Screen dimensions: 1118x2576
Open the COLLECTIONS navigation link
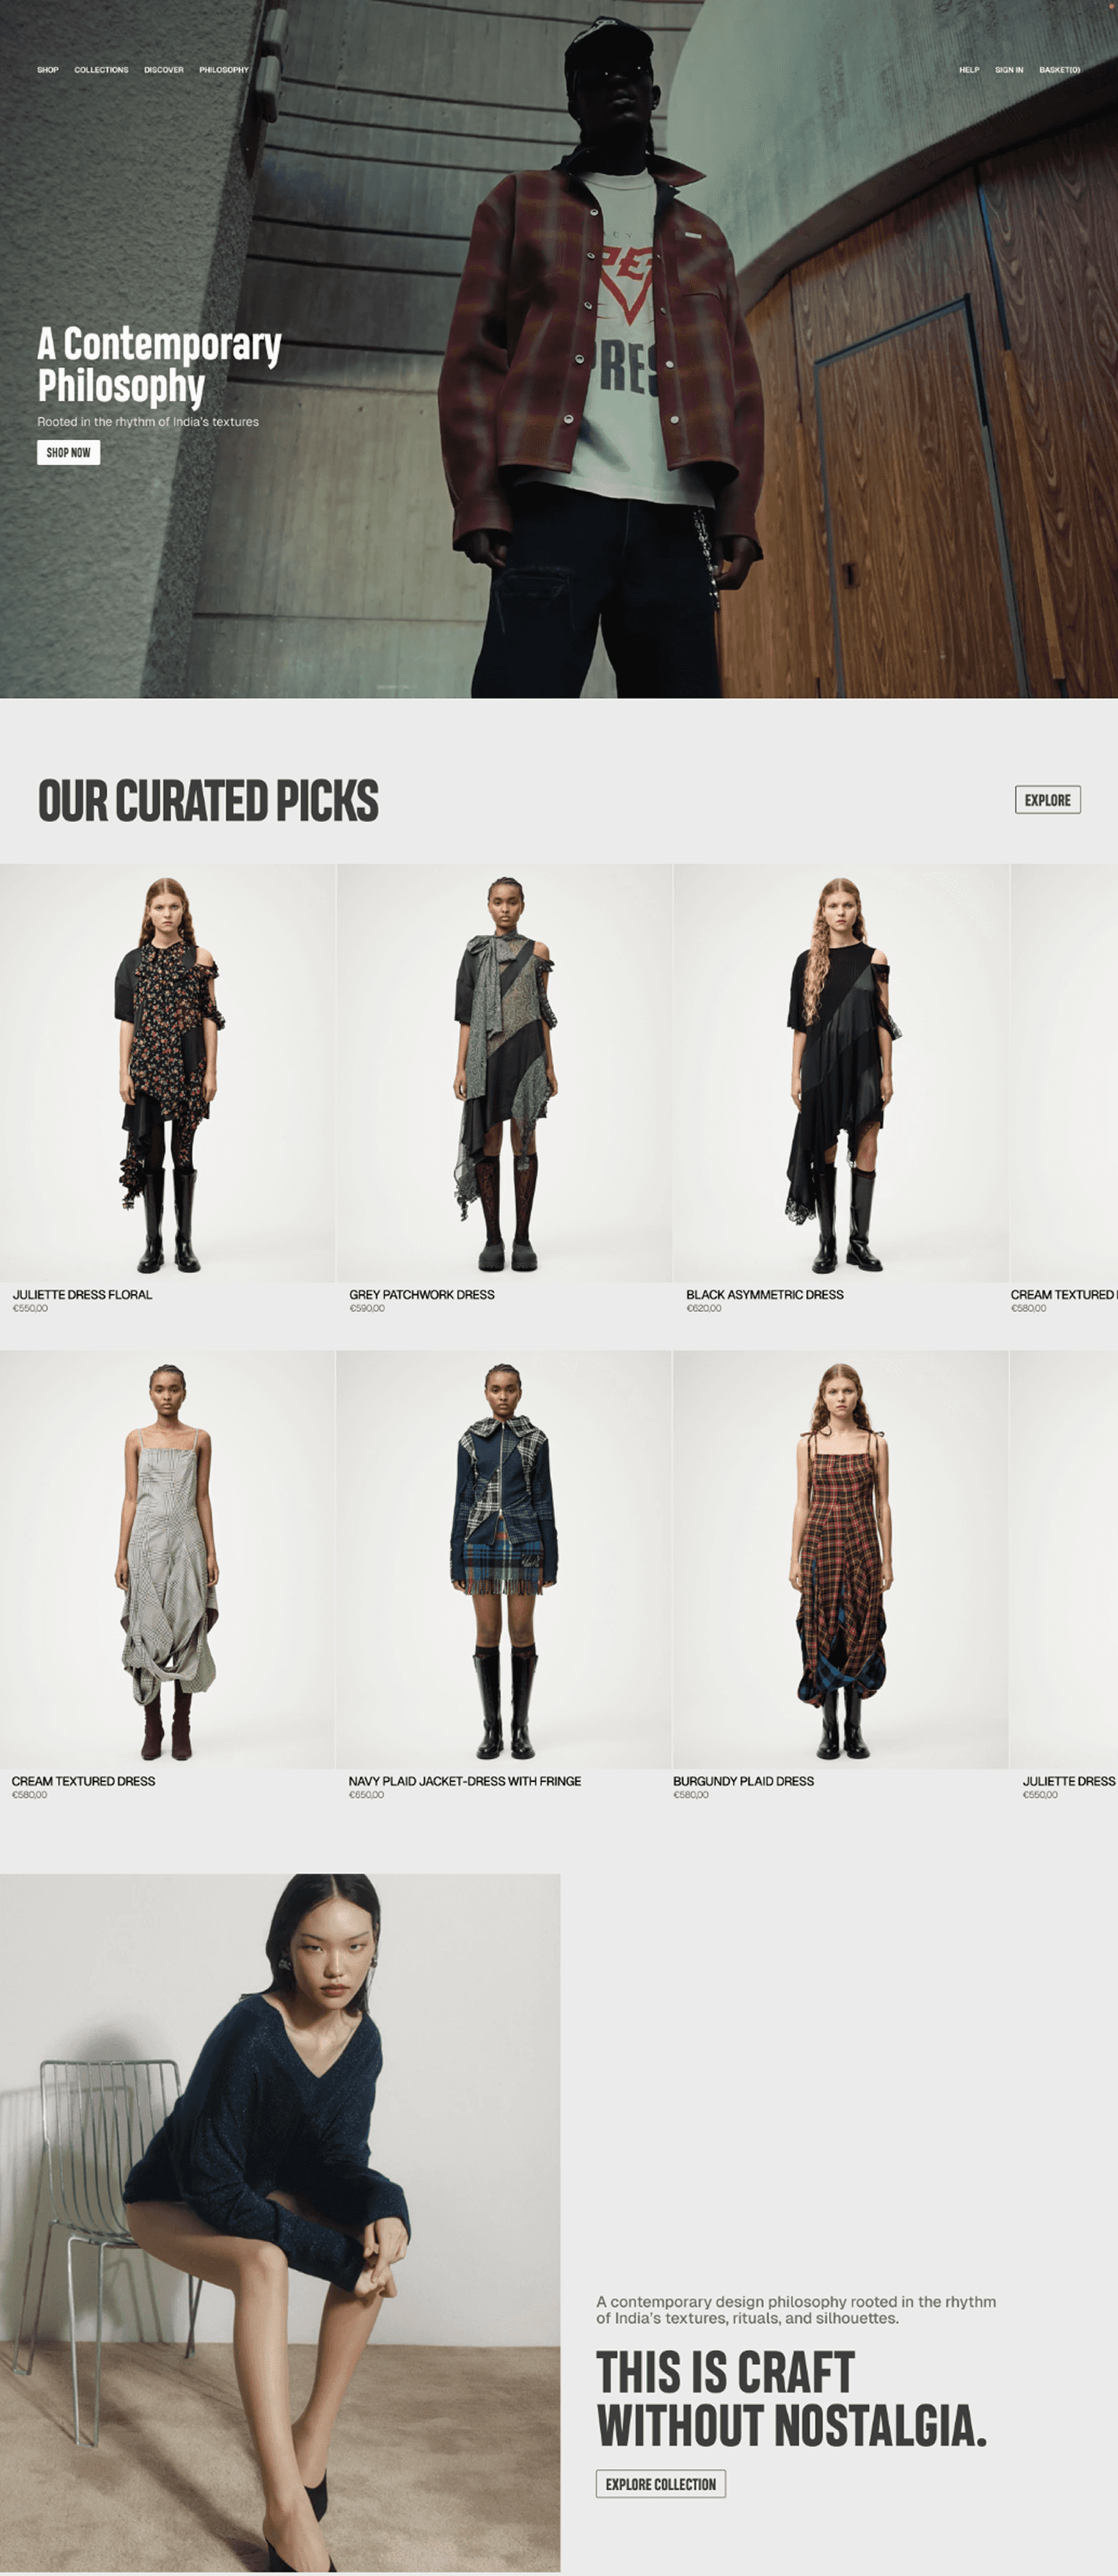pos(101,70)
